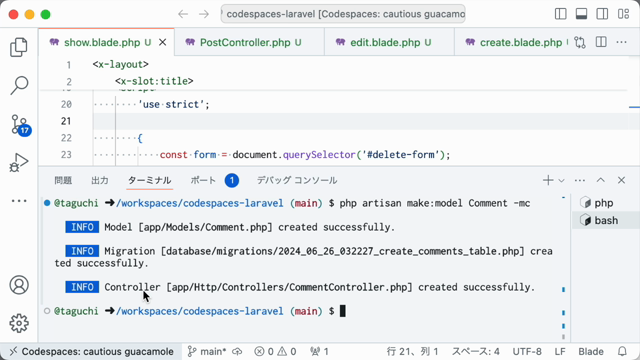Open changes compare icon in the editor toolbar
The image size is (640, 360).
[x=580, y=42]
